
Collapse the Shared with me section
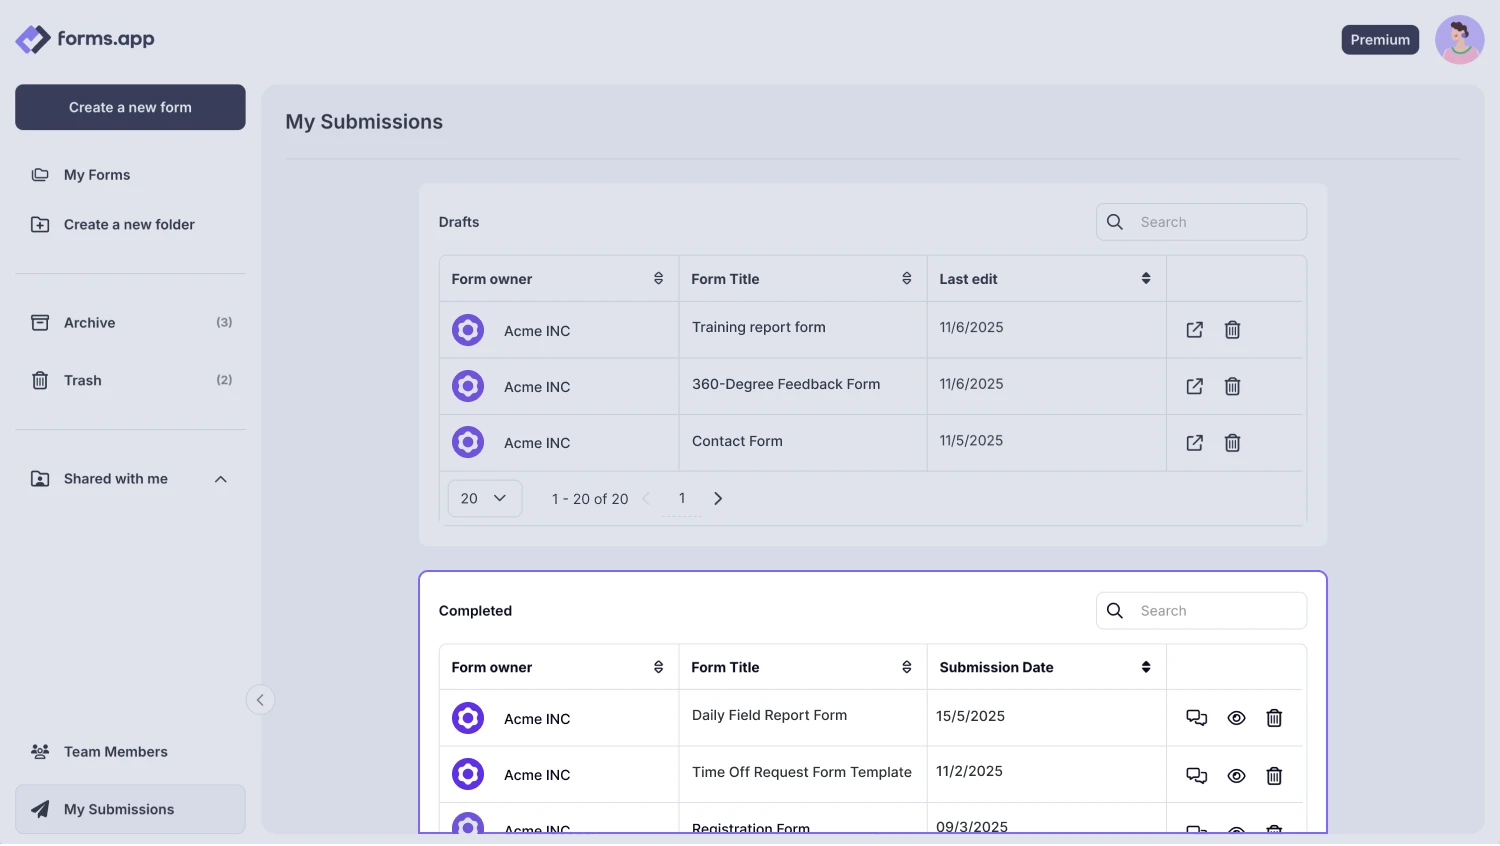point(220,478)
